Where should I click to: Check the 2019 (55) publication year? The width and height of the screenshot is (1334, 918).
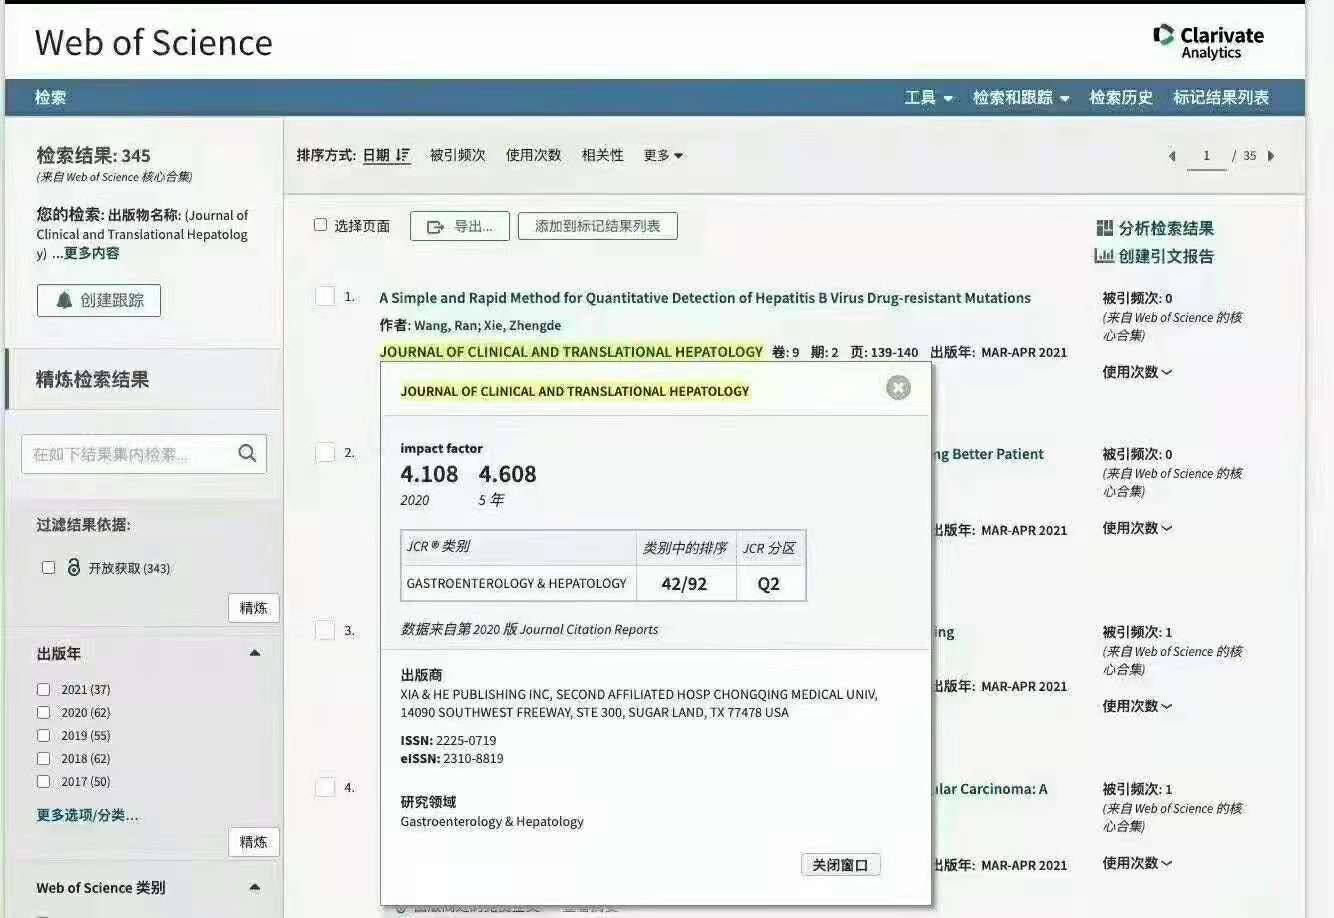43,735
